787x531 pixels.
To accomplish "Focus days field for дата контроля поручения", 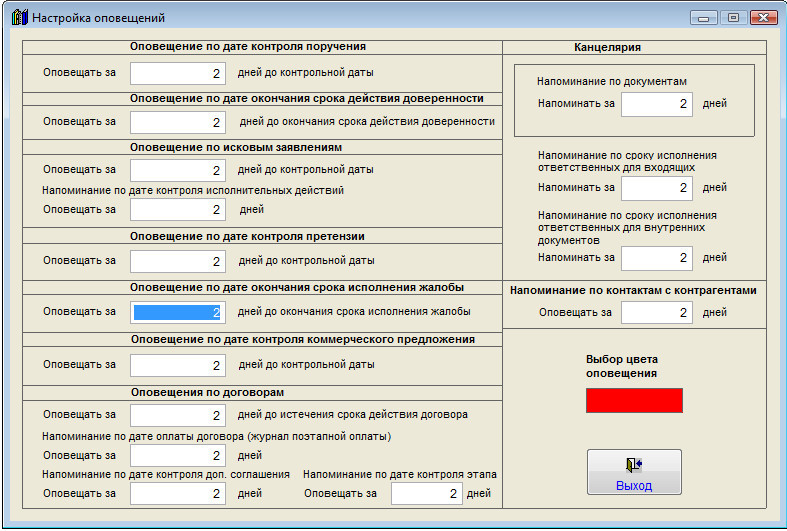I will click(x=178, y=73).
